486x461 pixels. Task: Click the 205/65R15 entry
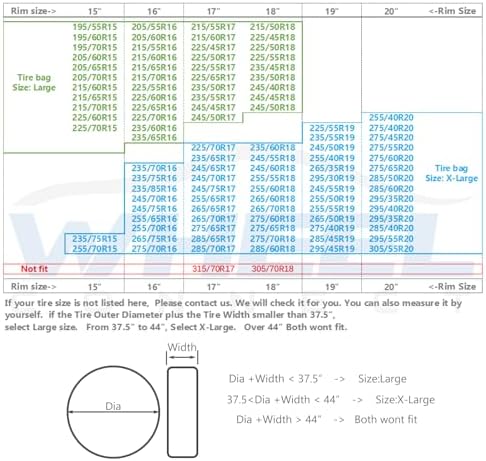95,67
